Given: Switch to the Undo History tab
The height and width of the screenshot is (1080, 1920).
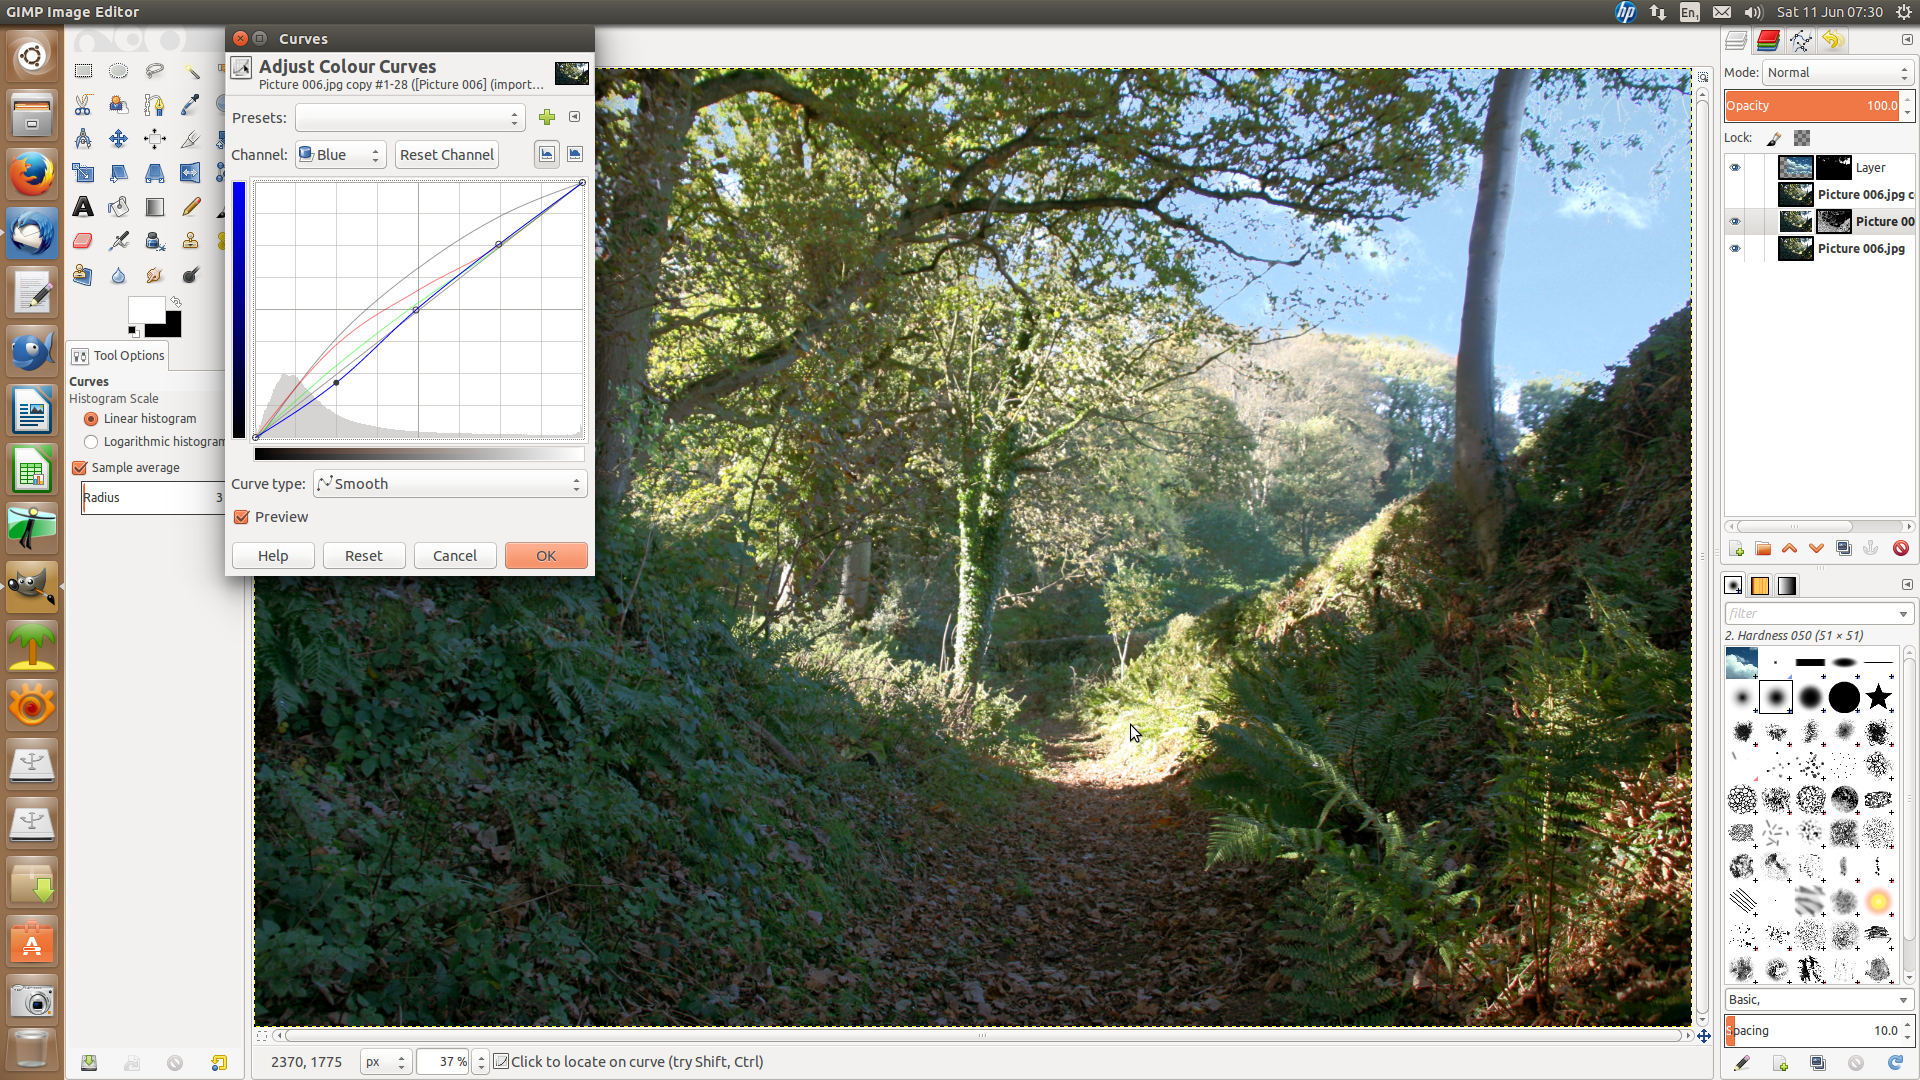Looking at the screenshot, I should [1832, 40].
